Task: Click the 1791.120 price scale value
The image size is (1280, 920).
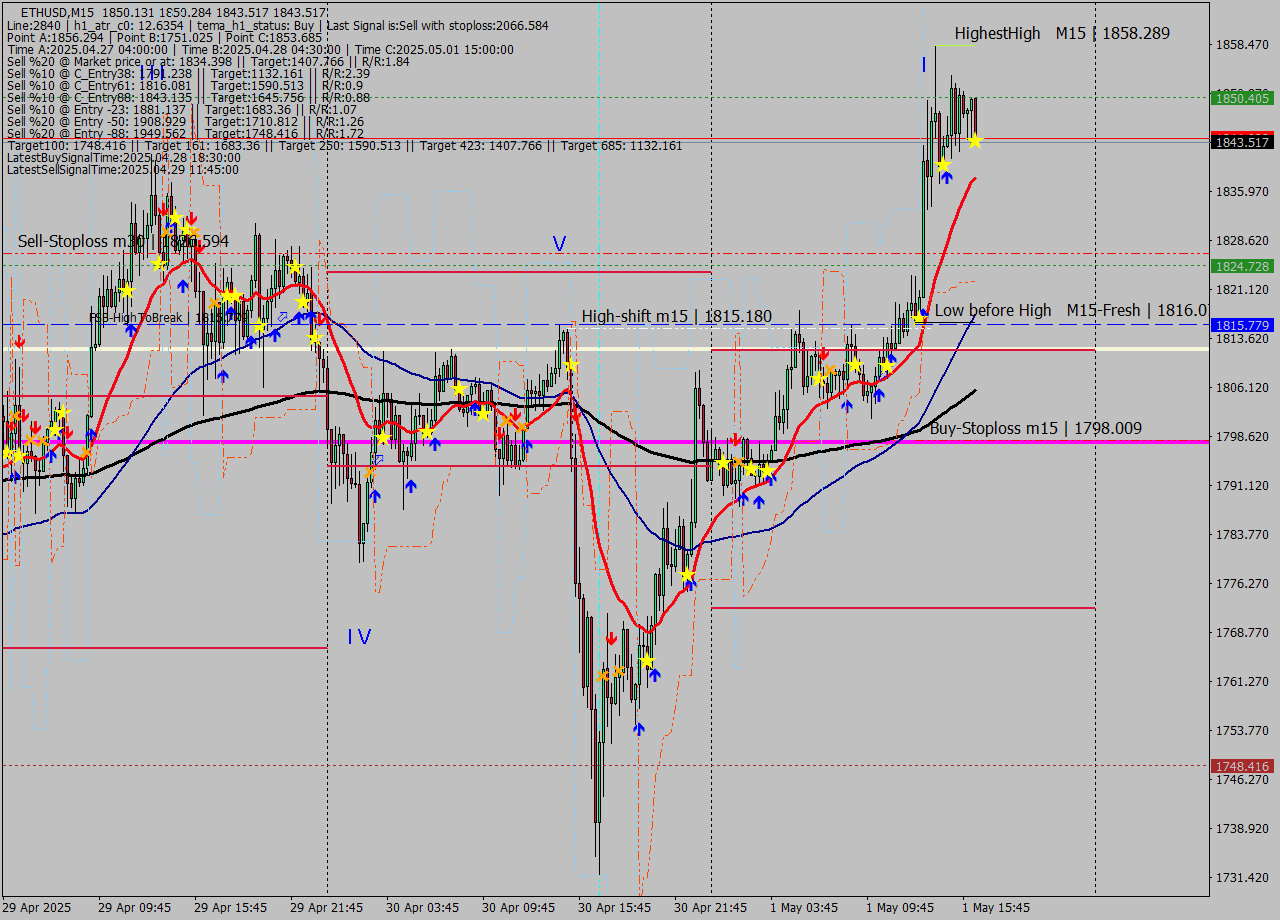Action: point(1241,486)
